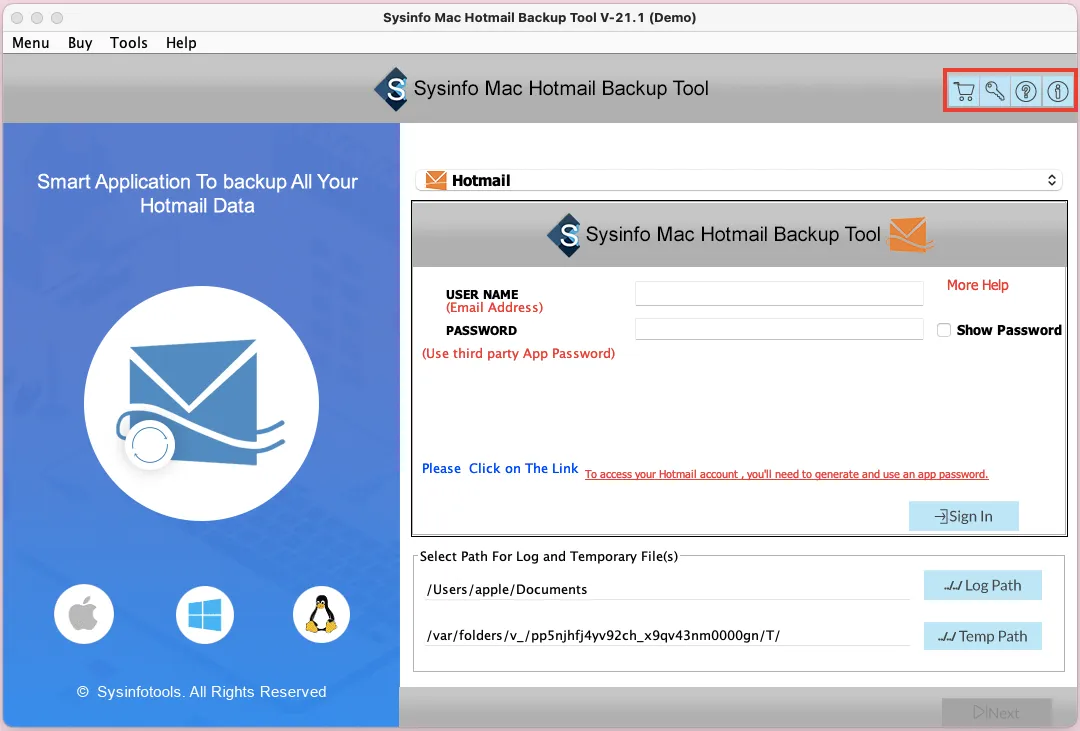Click the '(Use third party App Password)' note
1080x731 pixels.
(519, 353)
